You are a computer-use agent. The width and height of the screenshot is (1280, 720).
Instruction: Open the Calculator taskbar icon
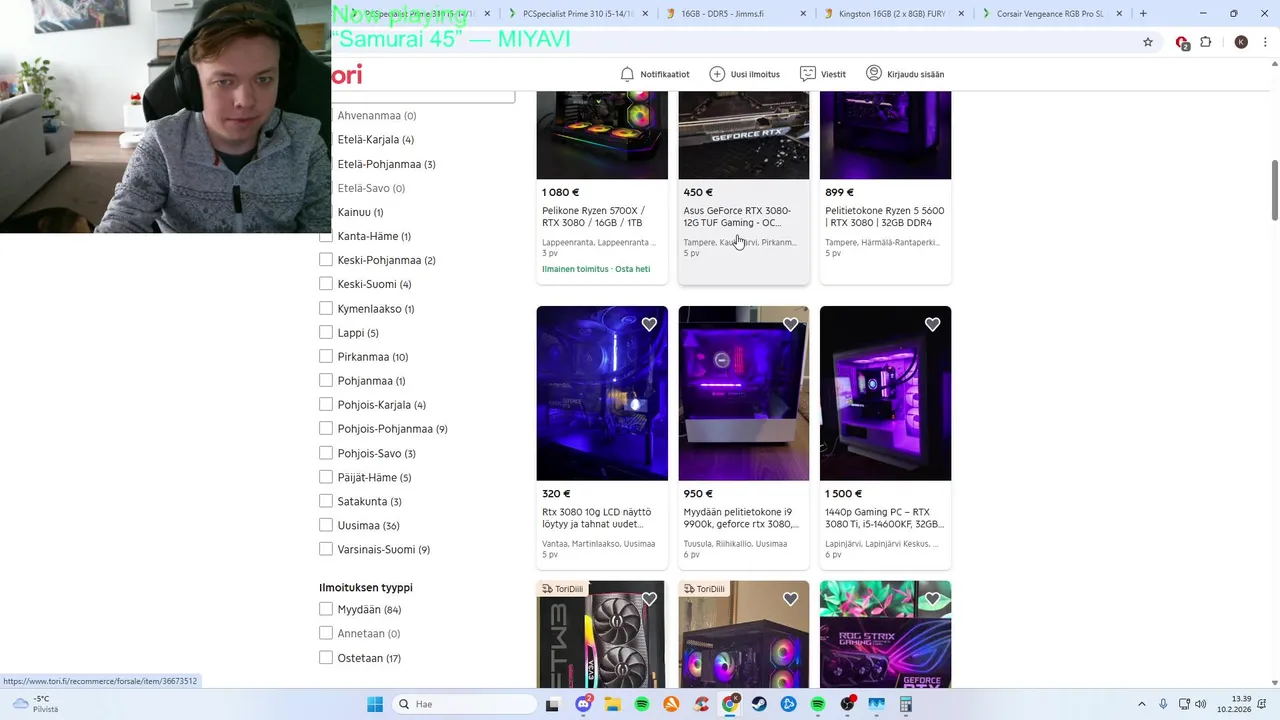pyautogui.click(x=906, y=704)
